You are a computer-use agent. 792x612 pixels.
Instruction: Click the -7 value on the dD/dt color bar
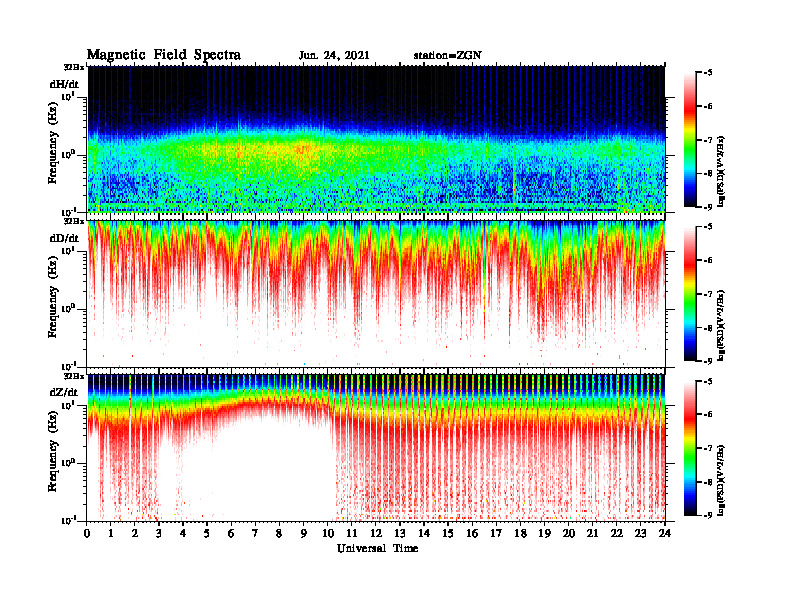[708, 294]
